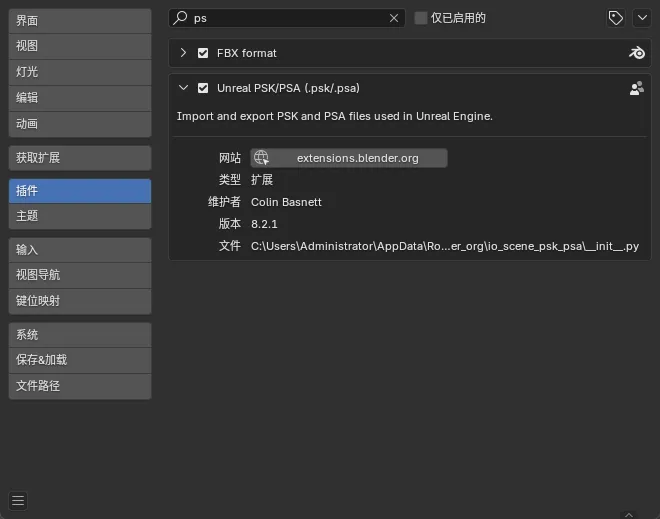Click inside the add-on search field

[290, 18]
